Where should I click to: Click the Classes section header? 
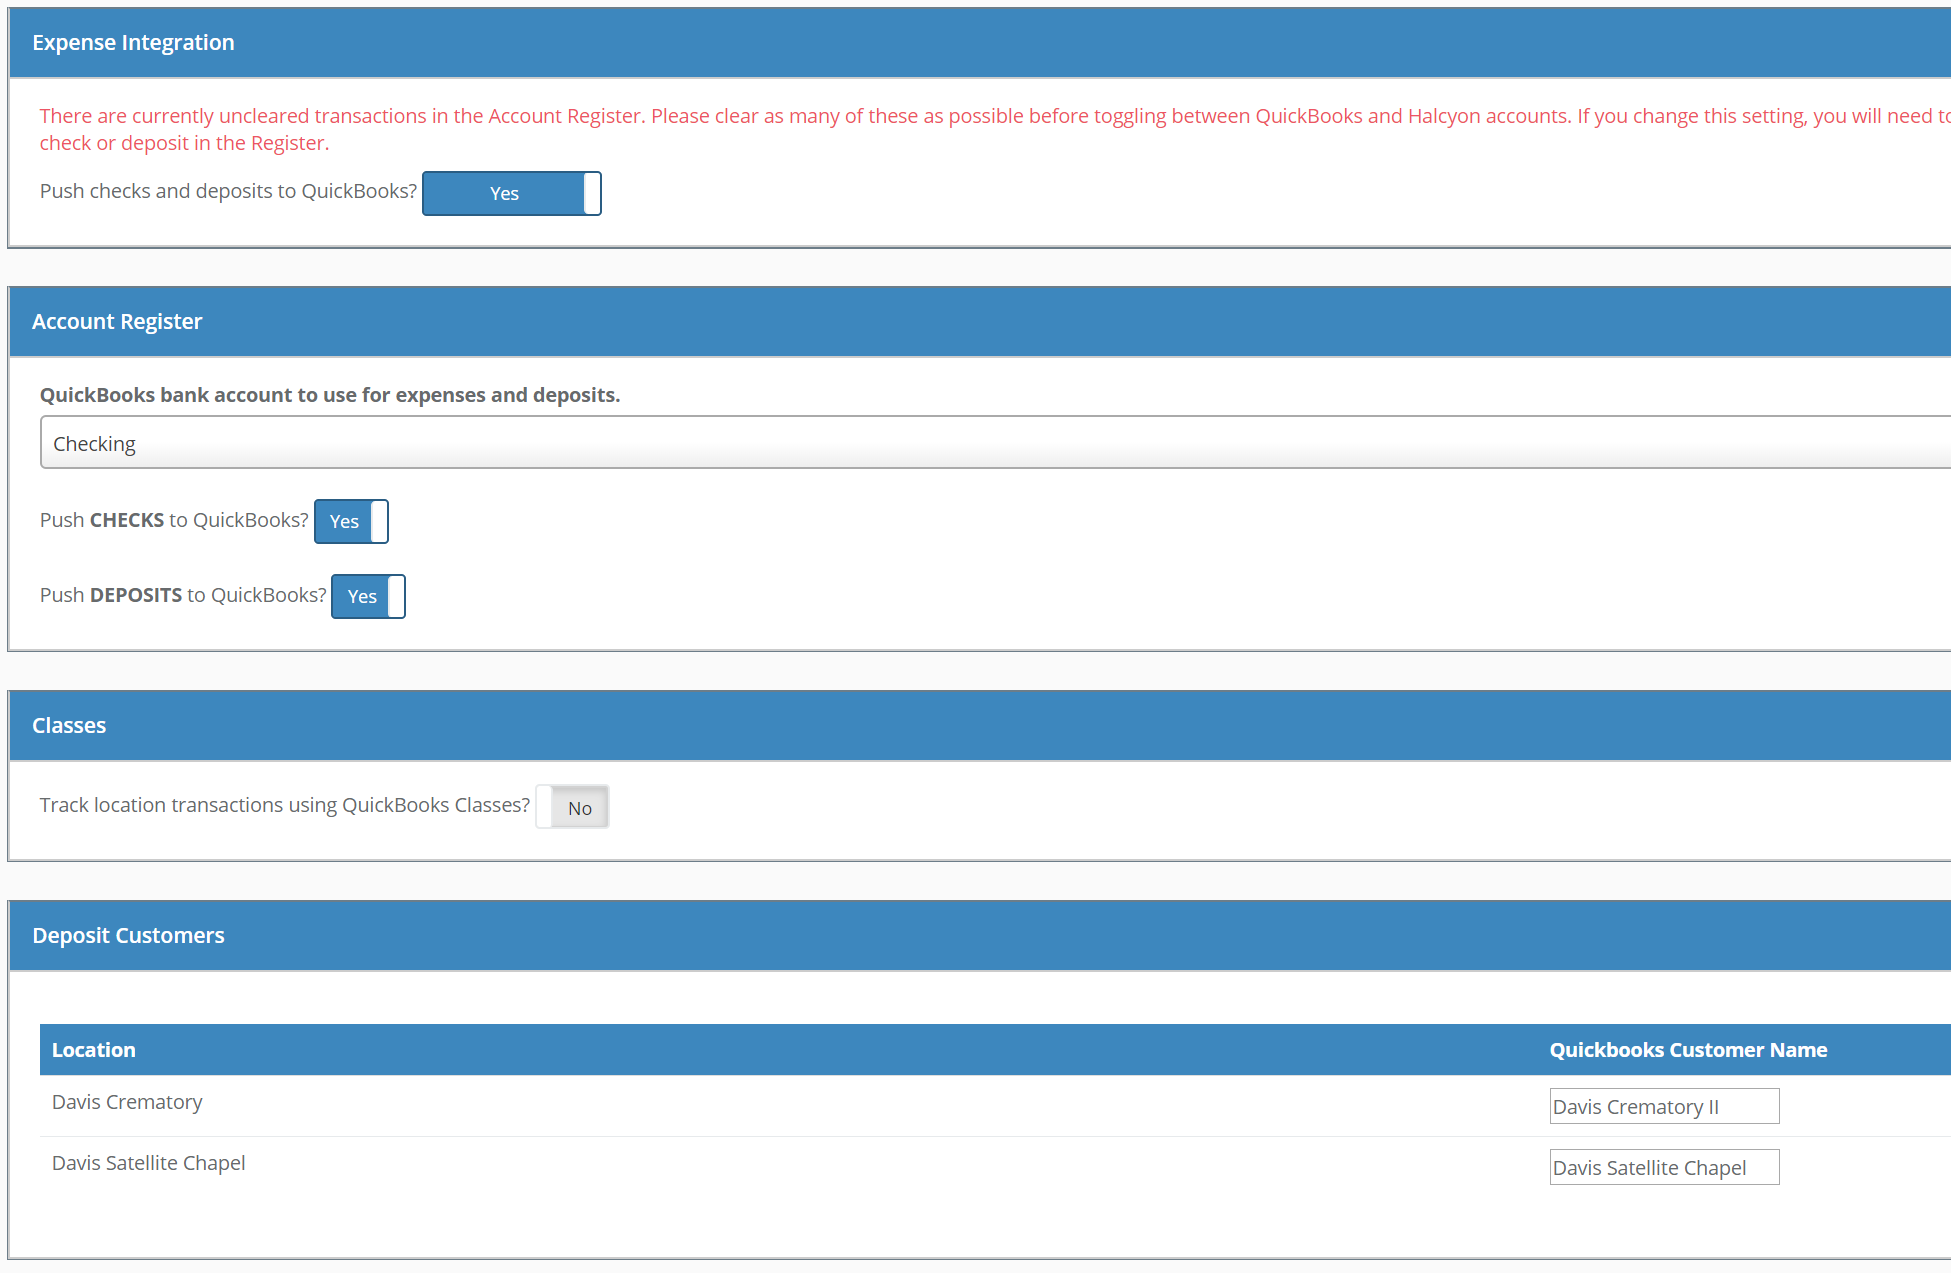[x=69, y=725]
